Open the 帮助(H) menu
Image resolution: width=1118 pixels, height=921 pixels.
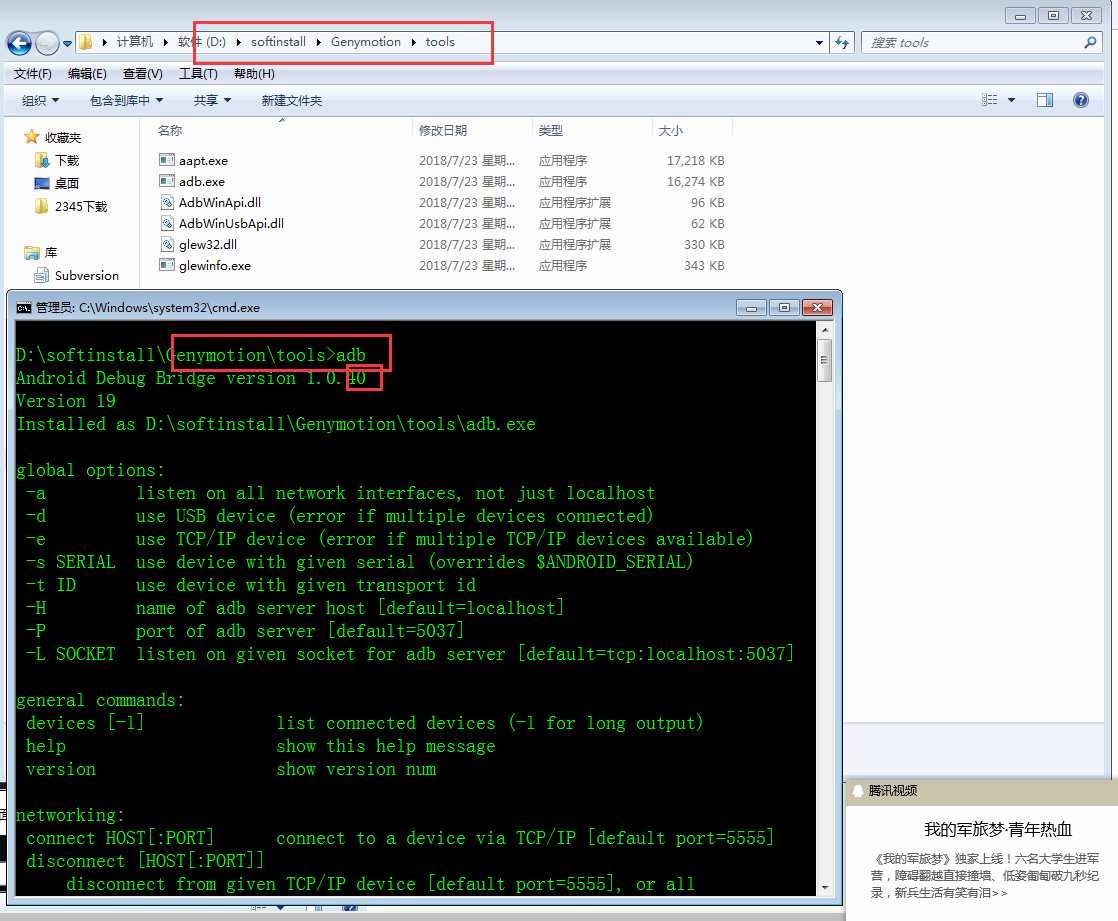[x=254, y=73]
